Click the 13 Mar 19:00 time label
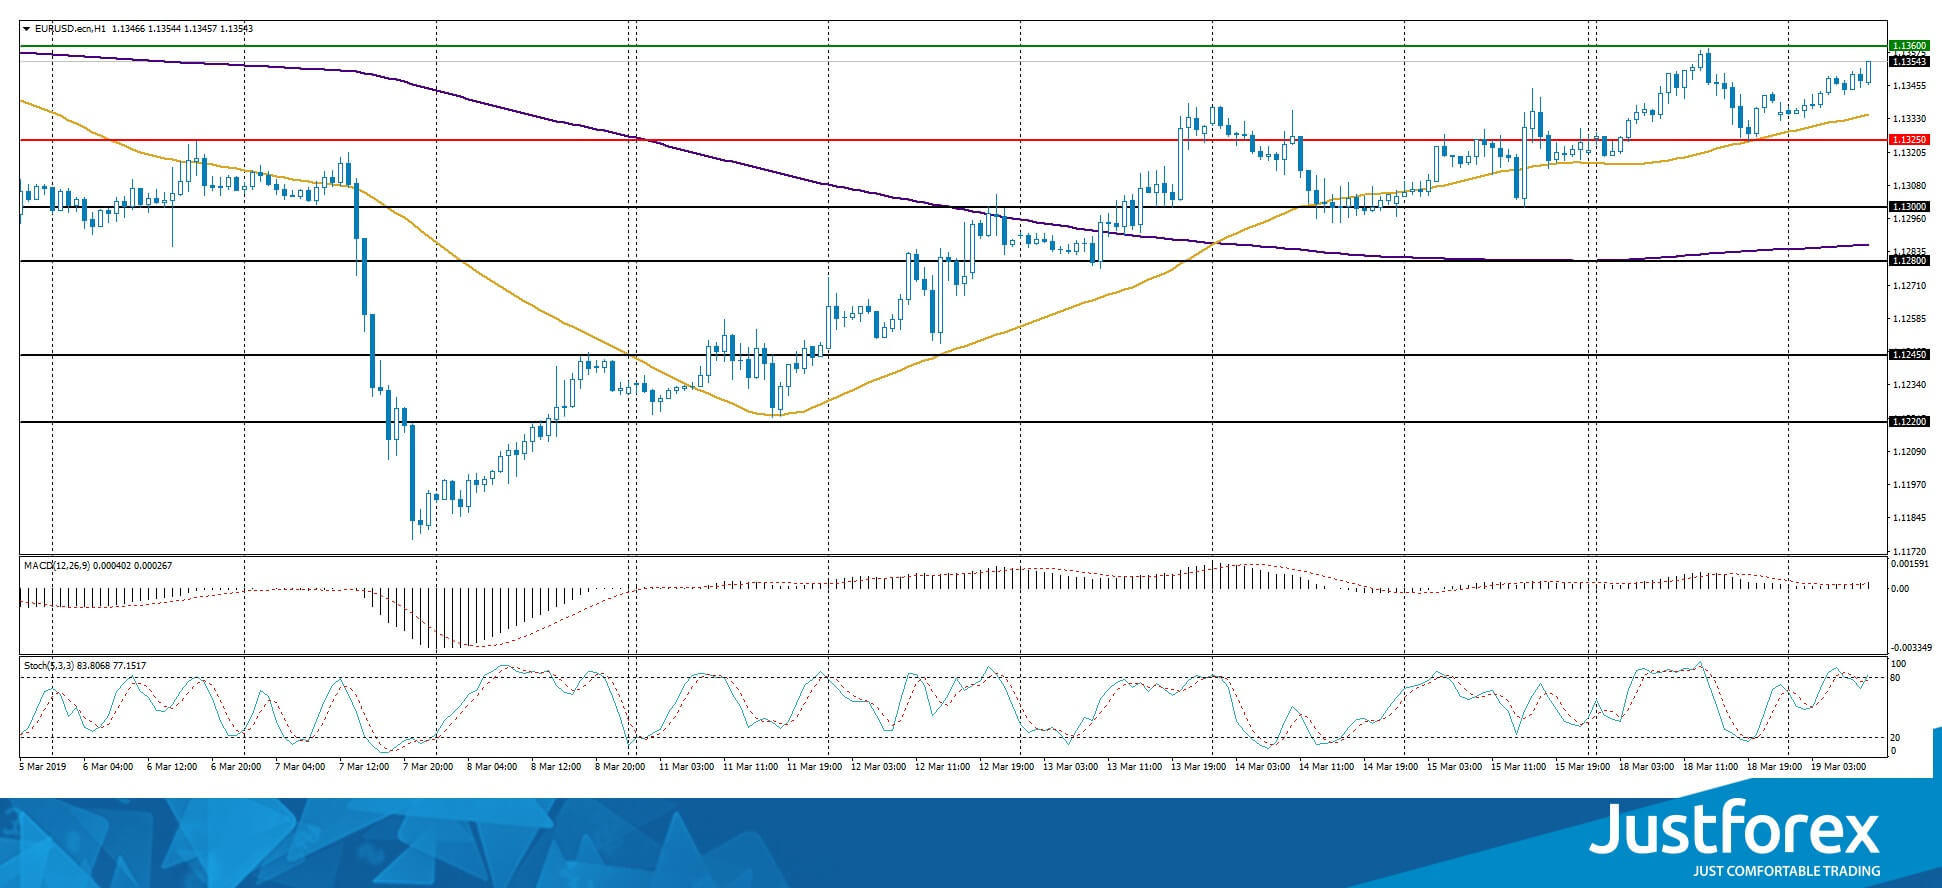The height and width of the screenshot is (888, 1942). 1199,767
